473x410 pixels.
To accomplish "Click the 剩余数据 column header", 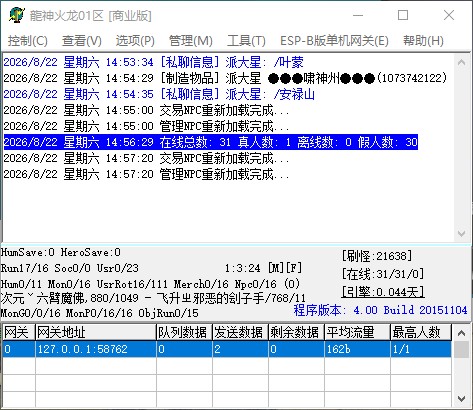I will click(296, 332).
